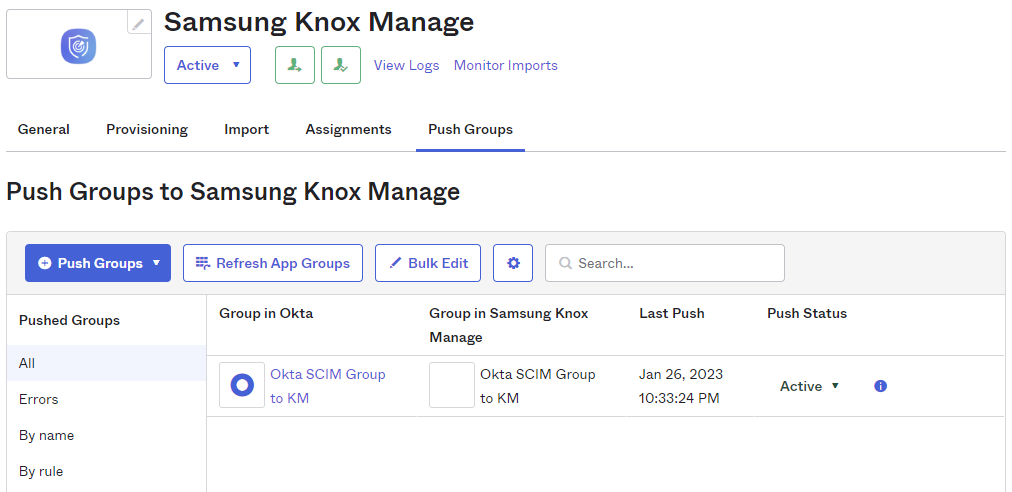This screenshot has width=1012, height=492.
Task: Click the Okta group circle icon
Action: tap(242, 385)
